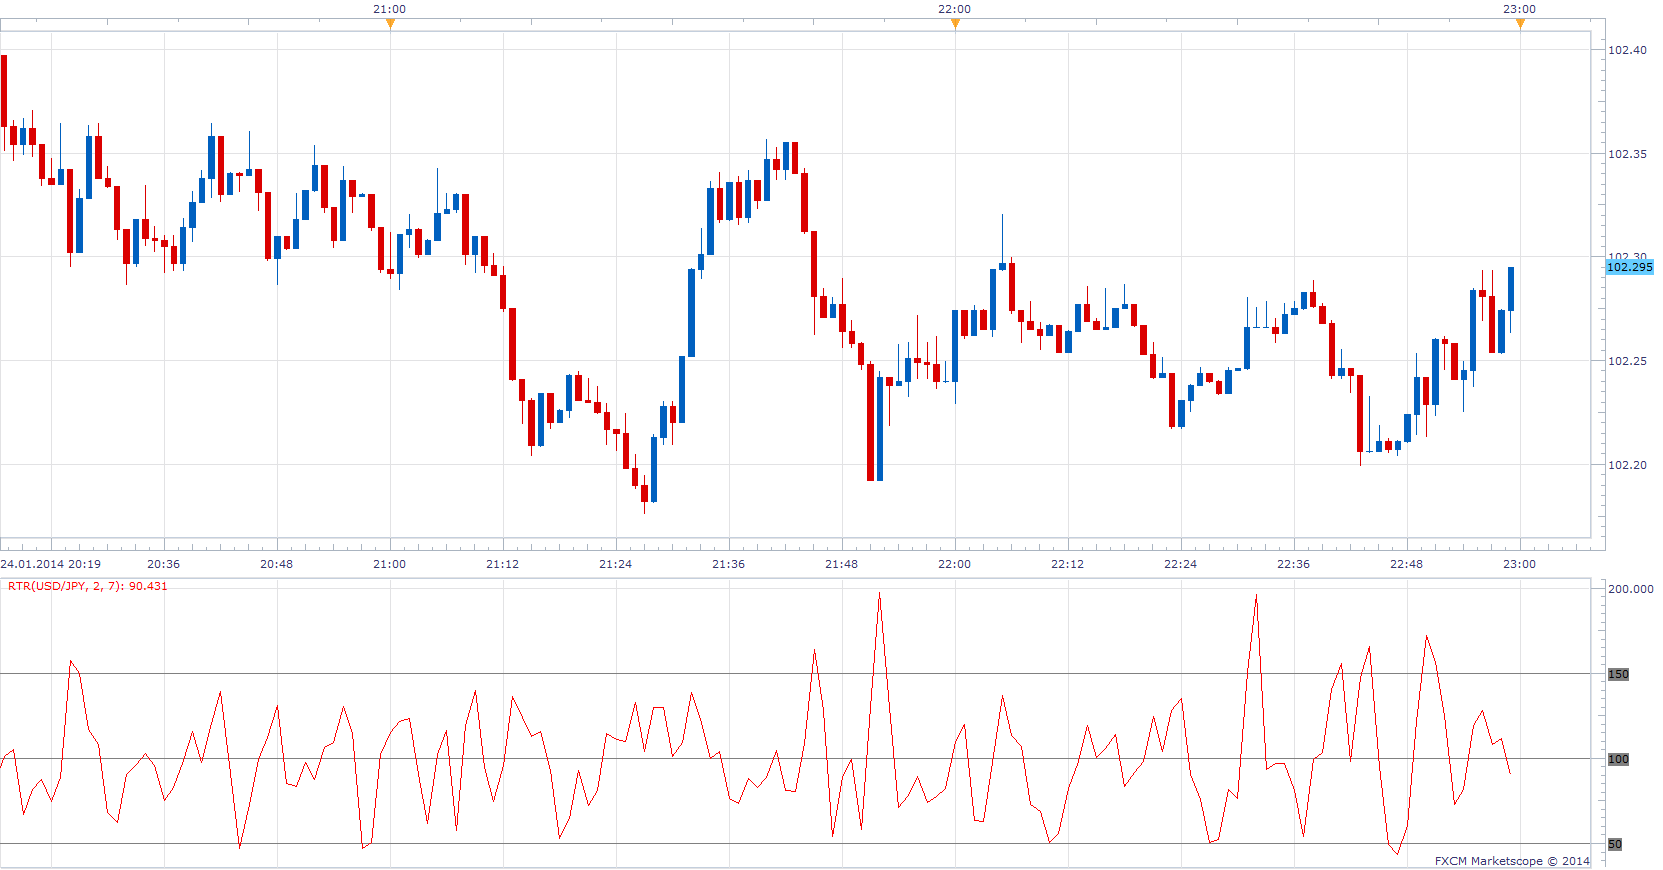Click the 102.40 price axis label
This screenshot has height=870, width=1663.
1627,50
